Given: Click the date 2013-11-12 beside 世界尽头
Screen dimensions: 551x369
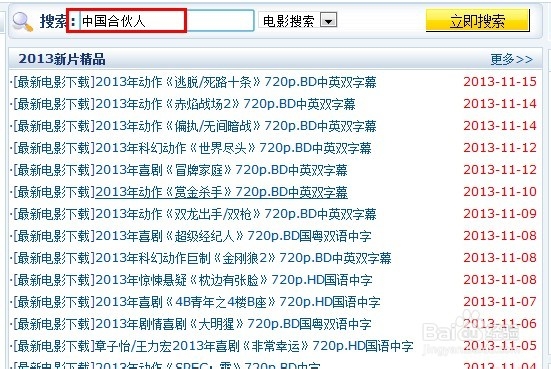Looking at the screenshot, I should click(x=500, y=148).
